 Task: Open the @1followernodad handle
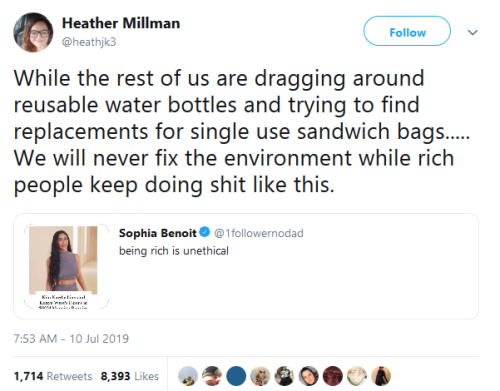[x=259, y=233]
